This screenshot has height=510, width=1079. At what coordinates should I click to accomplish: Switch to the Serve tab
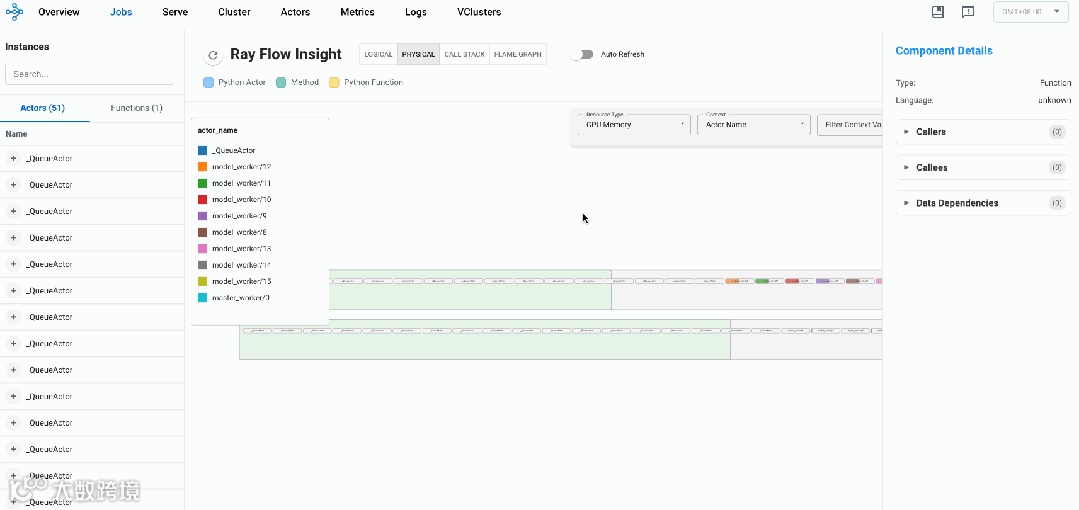tap(175, 12)
